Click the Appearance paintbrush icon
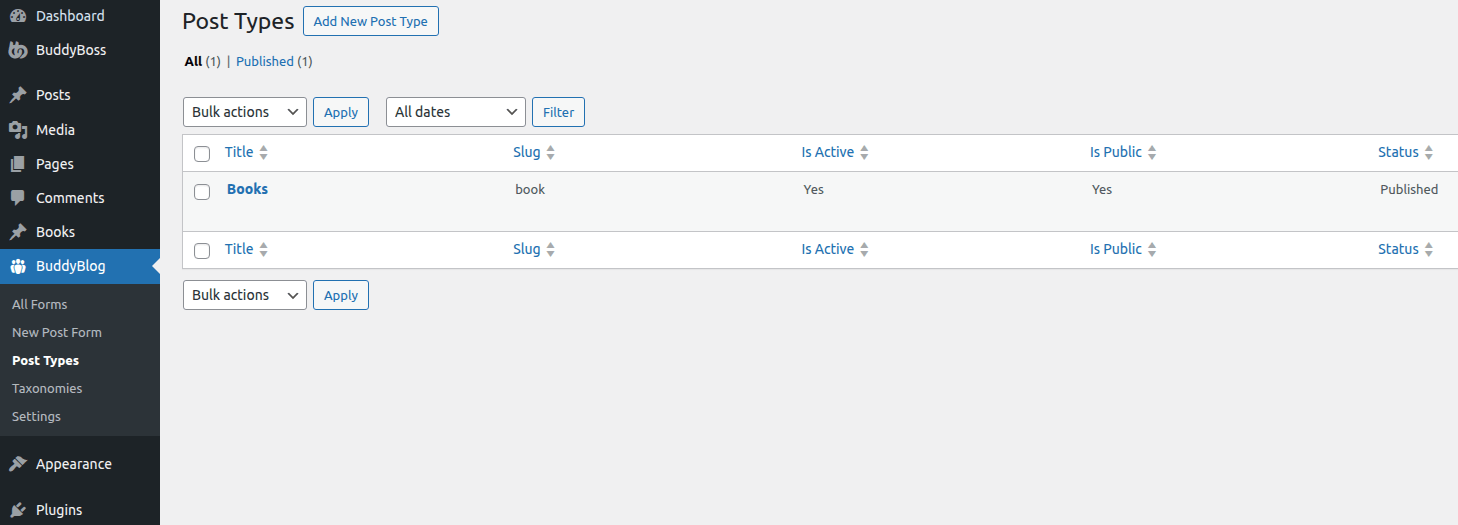Image resolution: width=1458 pixels, height=525 pixels. (18, 464)
